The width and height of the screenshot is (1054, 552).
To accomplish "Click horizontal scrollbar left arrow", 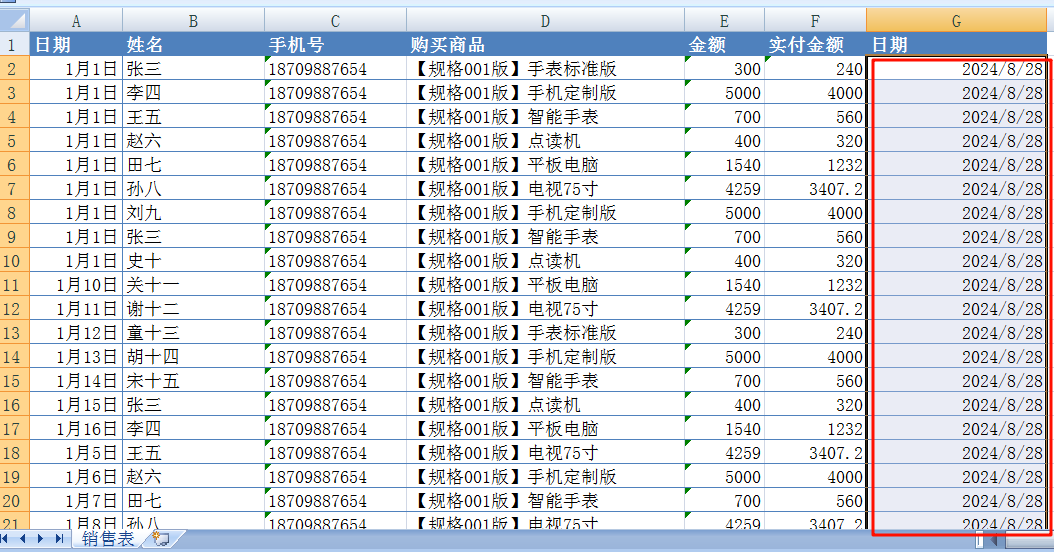I will (995, 540).
